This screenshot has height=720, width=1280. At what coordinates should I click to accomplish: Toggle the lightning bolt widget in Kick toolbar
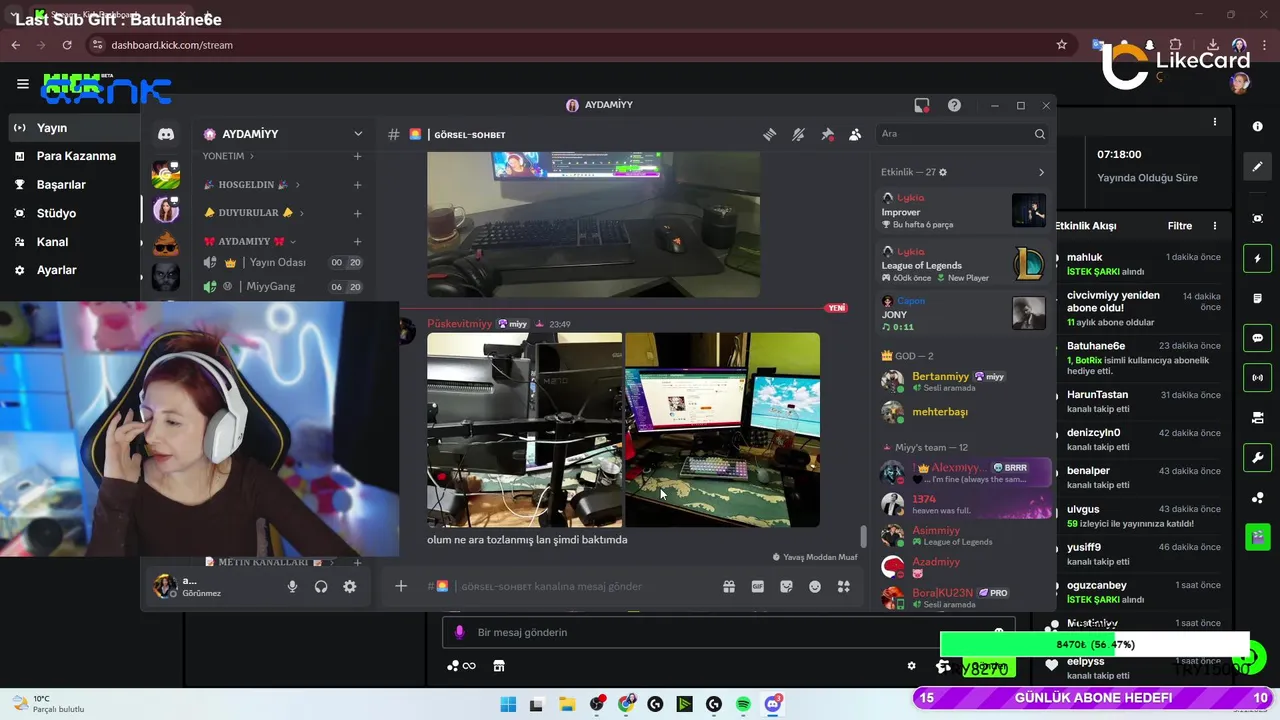pos(1258,259)
